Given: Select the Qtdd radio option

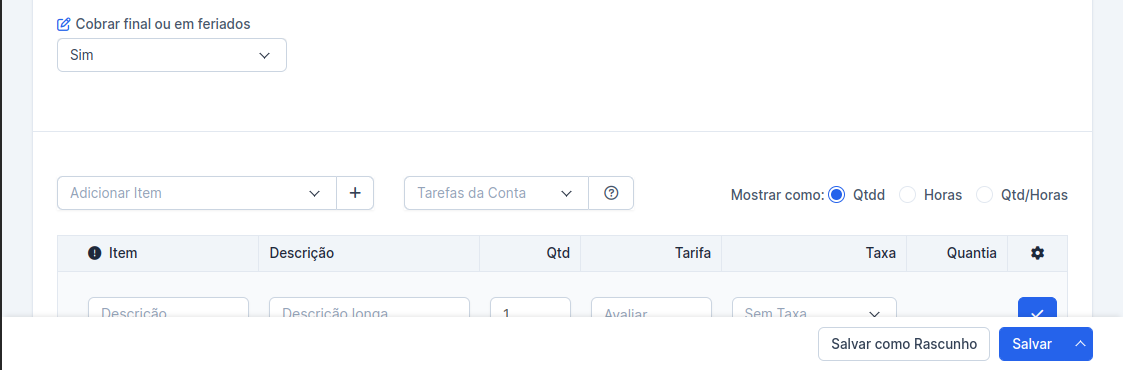Looking at the screenshot, I should (x=836, y=195).
